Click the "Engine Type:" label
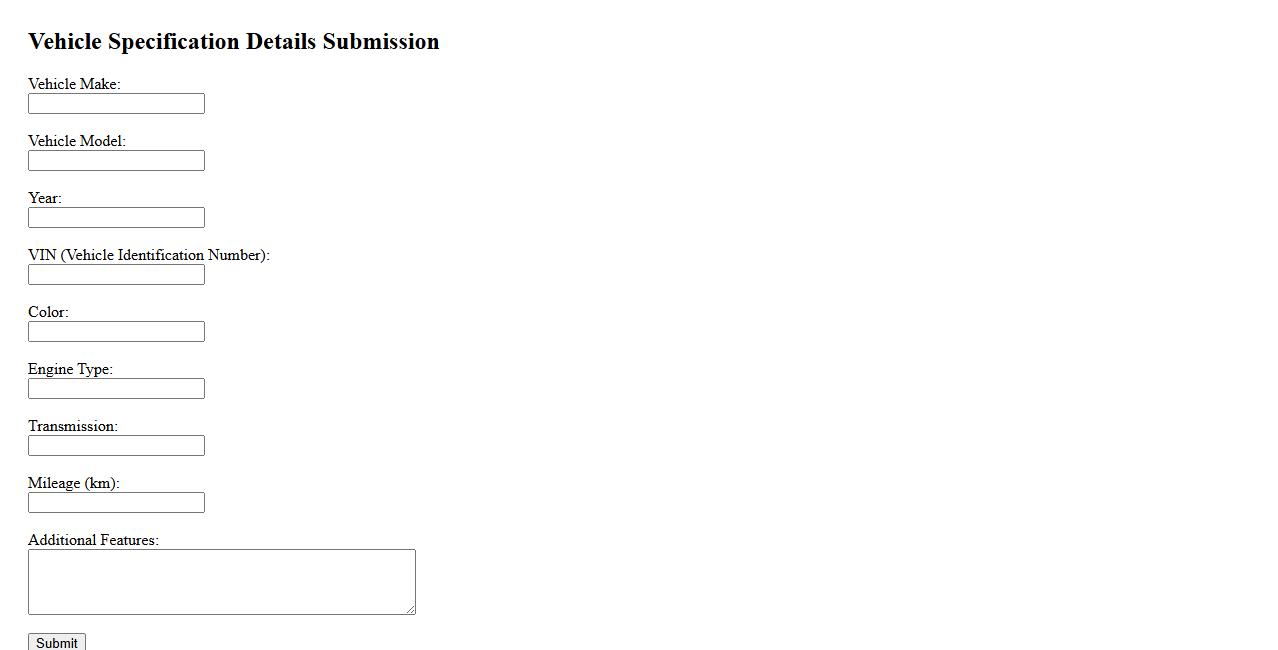This screenshot has height=650, width=1278. [x=70, y=369]
